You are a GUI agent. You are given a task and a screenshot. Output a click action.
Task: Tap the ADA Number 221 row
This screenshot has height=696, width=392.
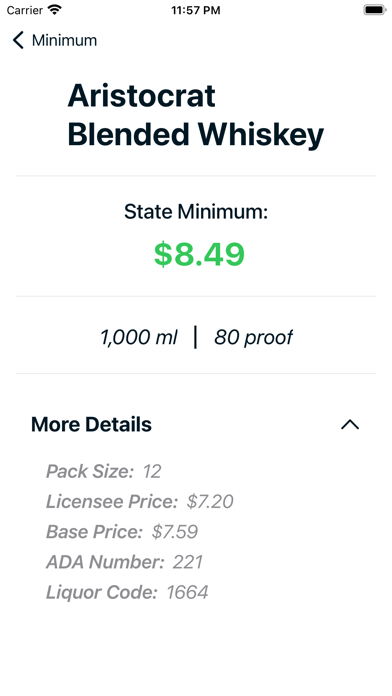click(124, 562)
